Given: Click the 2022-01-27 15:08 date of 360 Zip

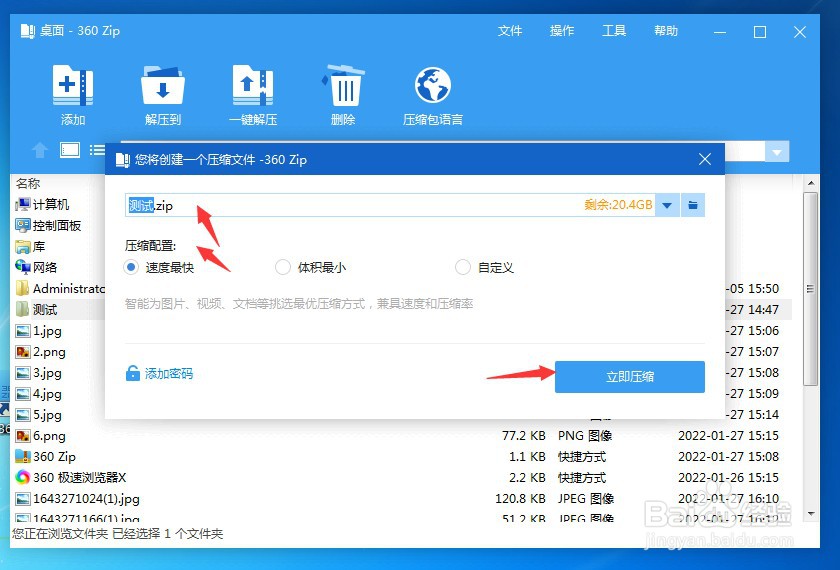Looking at the screenshot, I should pos(728,456).
